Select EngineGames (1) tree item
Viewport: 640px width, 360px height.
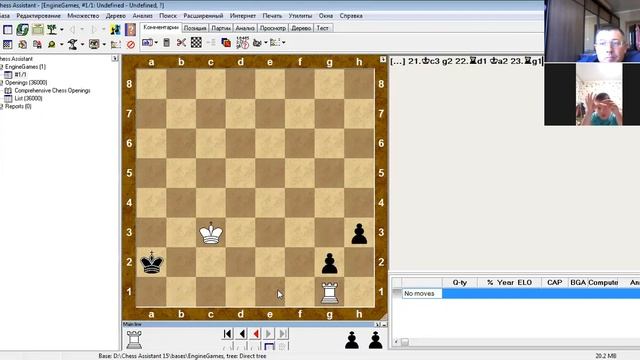coord(25,67)
